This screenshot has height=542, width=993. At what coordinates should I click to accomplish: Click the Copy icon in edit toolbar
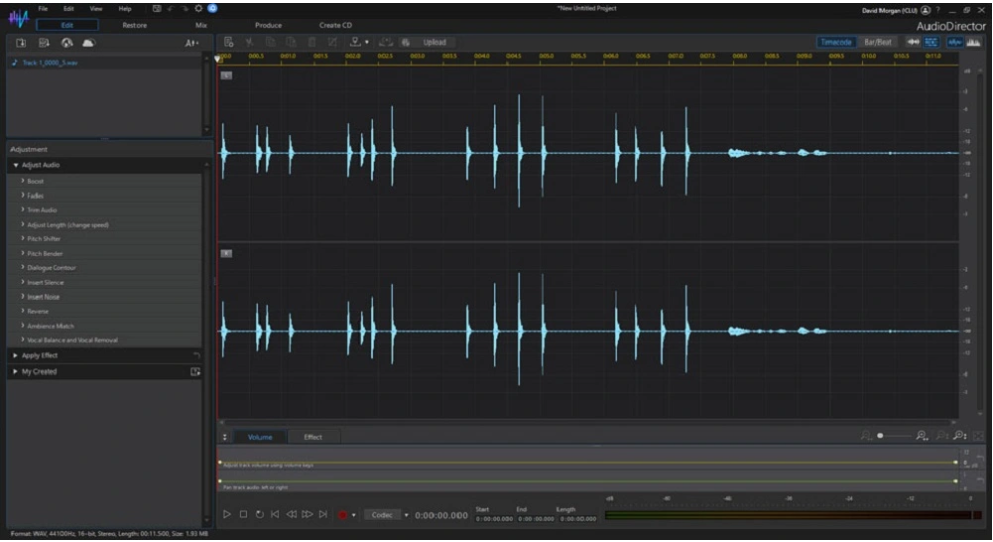click(270, 42)
